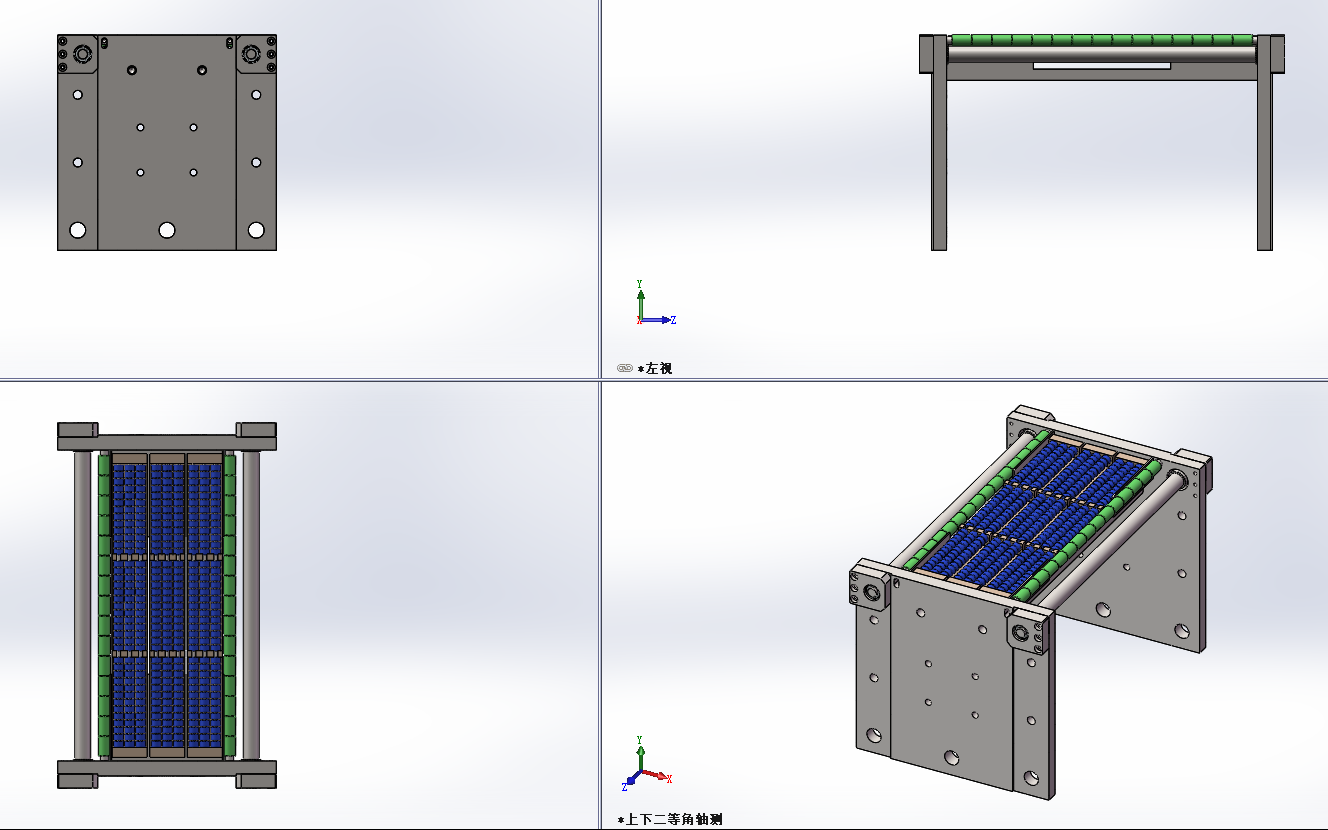Screen dimensions: 1328x830
Task: Select the 3D model in the 上下二等角轴测 viewport
Action: (x=1030, y=602)
